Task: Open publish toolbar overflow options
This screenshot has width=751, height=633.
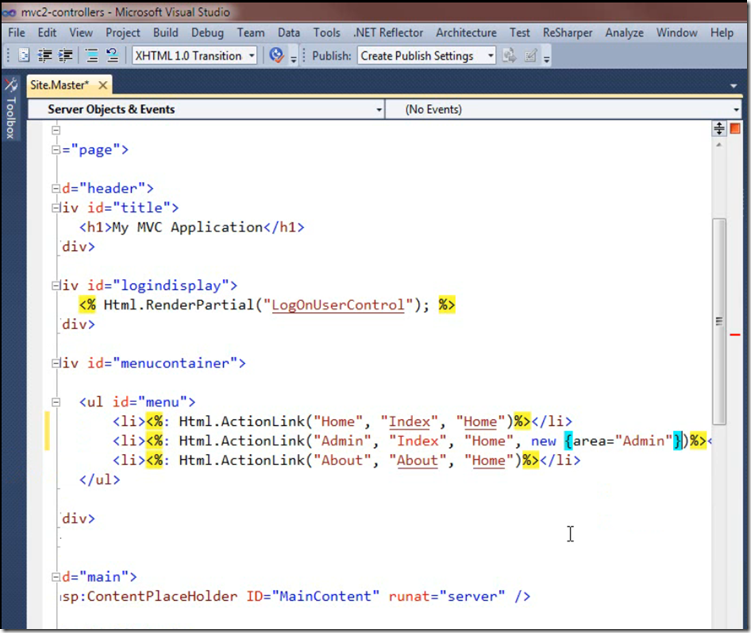Action: click(x=546, y=58)
